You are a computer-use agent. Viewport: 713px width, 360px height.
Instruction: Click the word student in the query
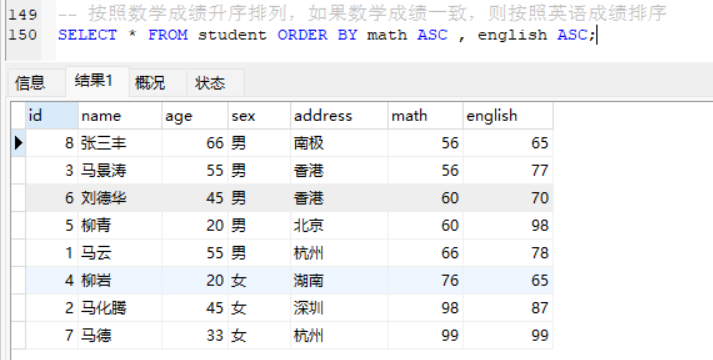[x=232, y=35]
